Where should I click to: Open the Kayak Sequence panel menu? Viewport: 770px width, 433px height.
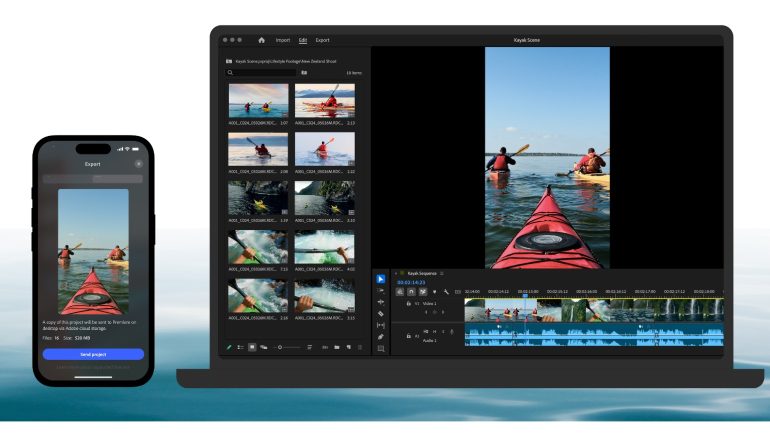pyautogui.click(x=442, y=273)
